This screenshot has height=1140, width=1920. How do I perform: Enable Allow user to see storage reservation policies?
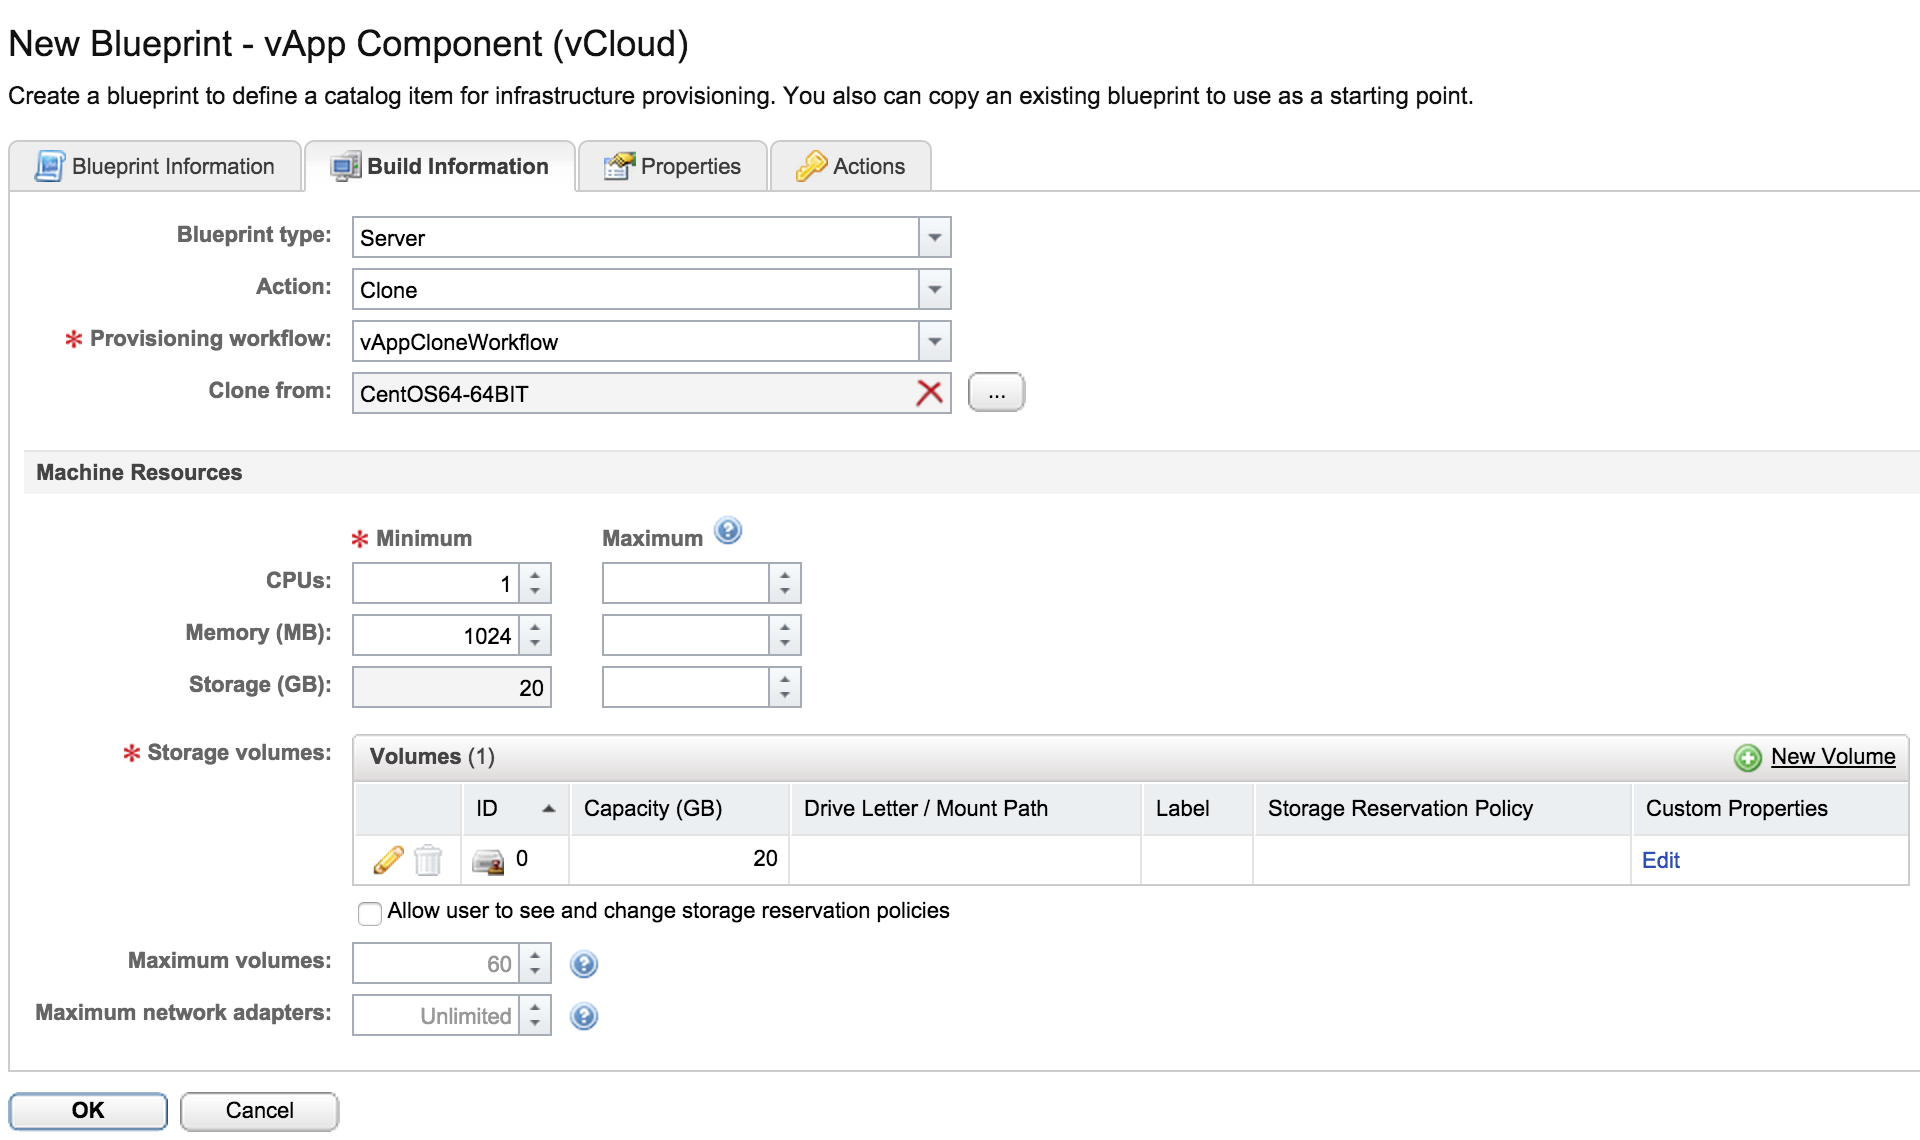370,913
